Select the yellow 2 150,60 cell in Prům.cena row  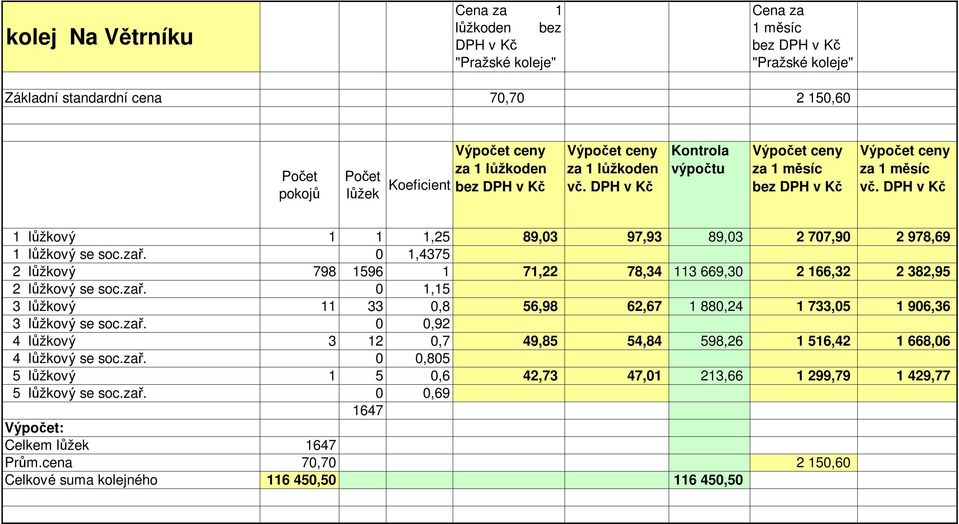click(x=804, y=462)
